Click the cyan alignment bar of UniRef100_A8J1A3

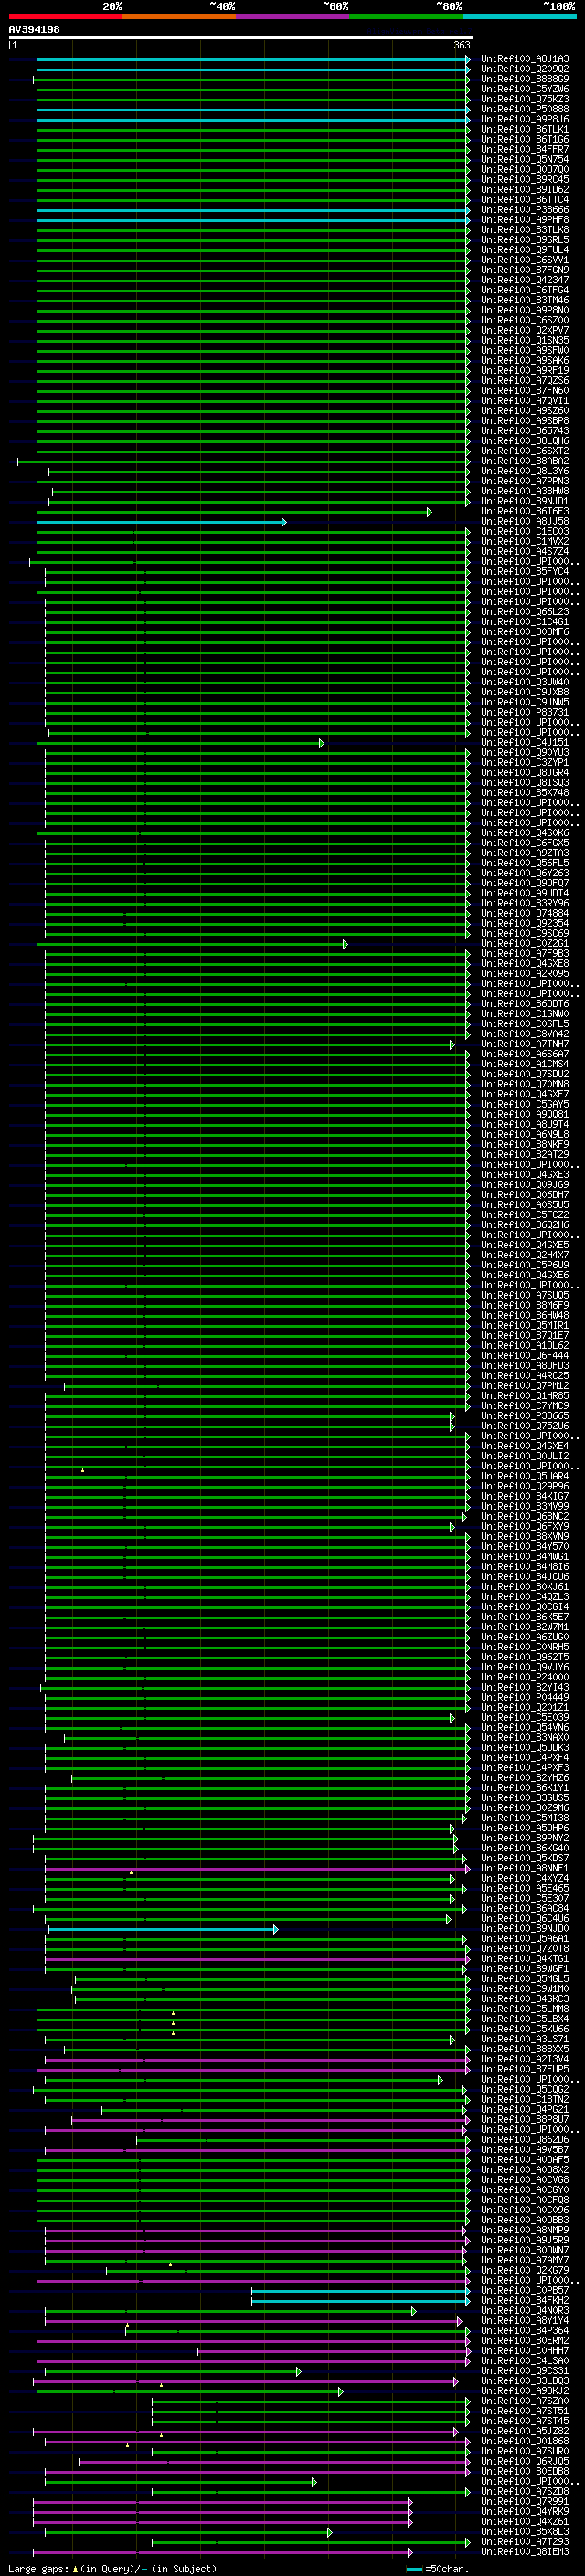(253, 59)
